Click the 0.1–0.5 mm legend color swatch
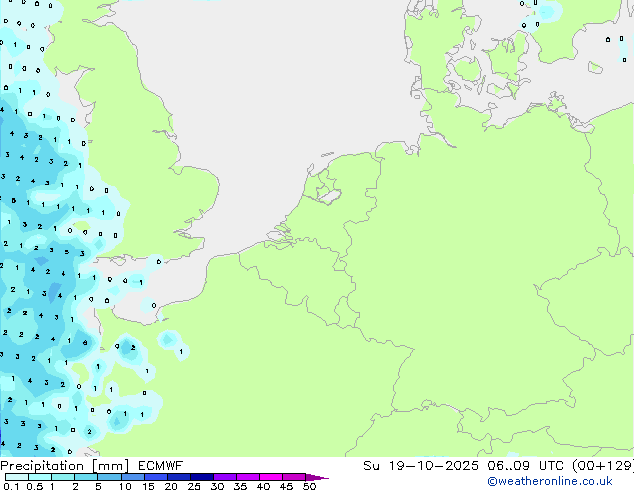634x490 pixels. [17, 477]
